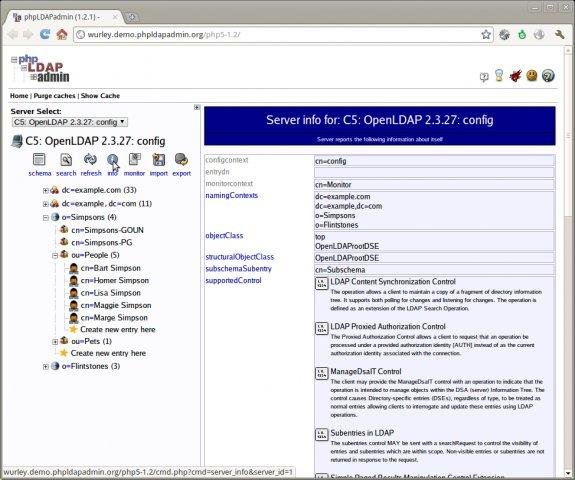Image resolution: width=575 pixels, height=480 pixels.
Task: Collapse the ou=People node
Action: coord(55,255)
